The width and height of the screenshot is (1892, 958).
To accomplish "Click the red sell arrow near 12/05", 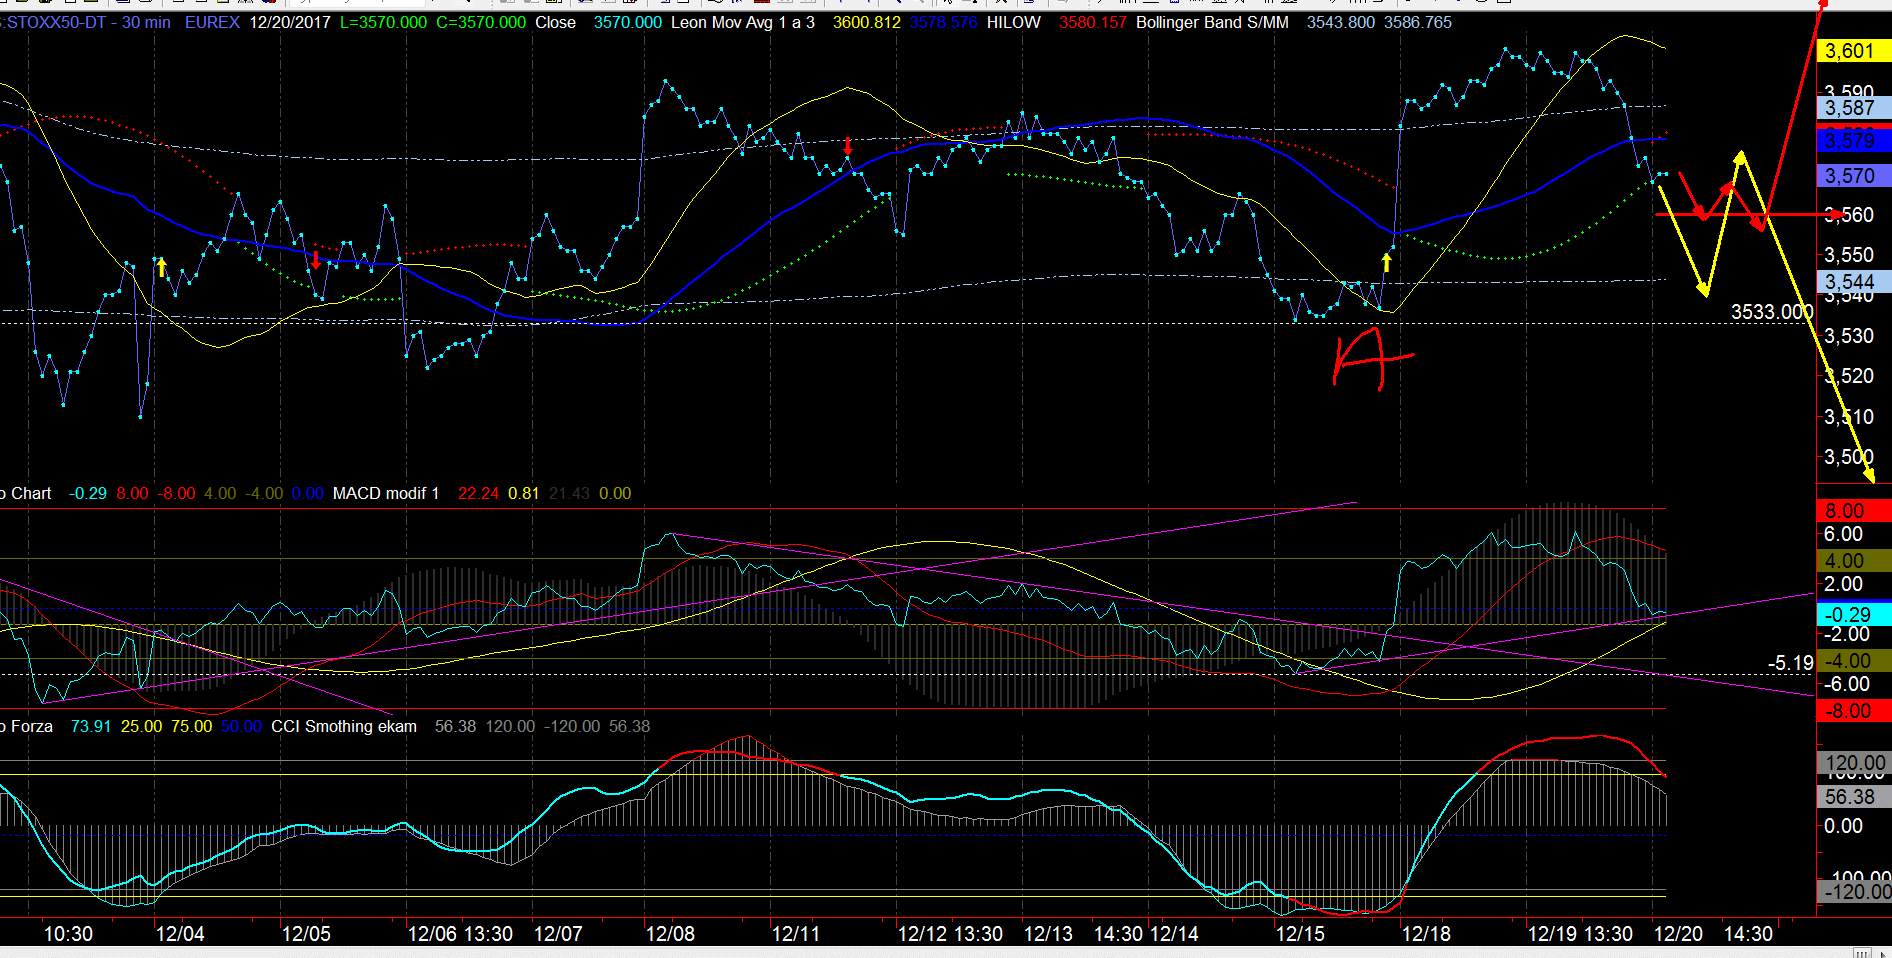I will (x=316, y=260).
